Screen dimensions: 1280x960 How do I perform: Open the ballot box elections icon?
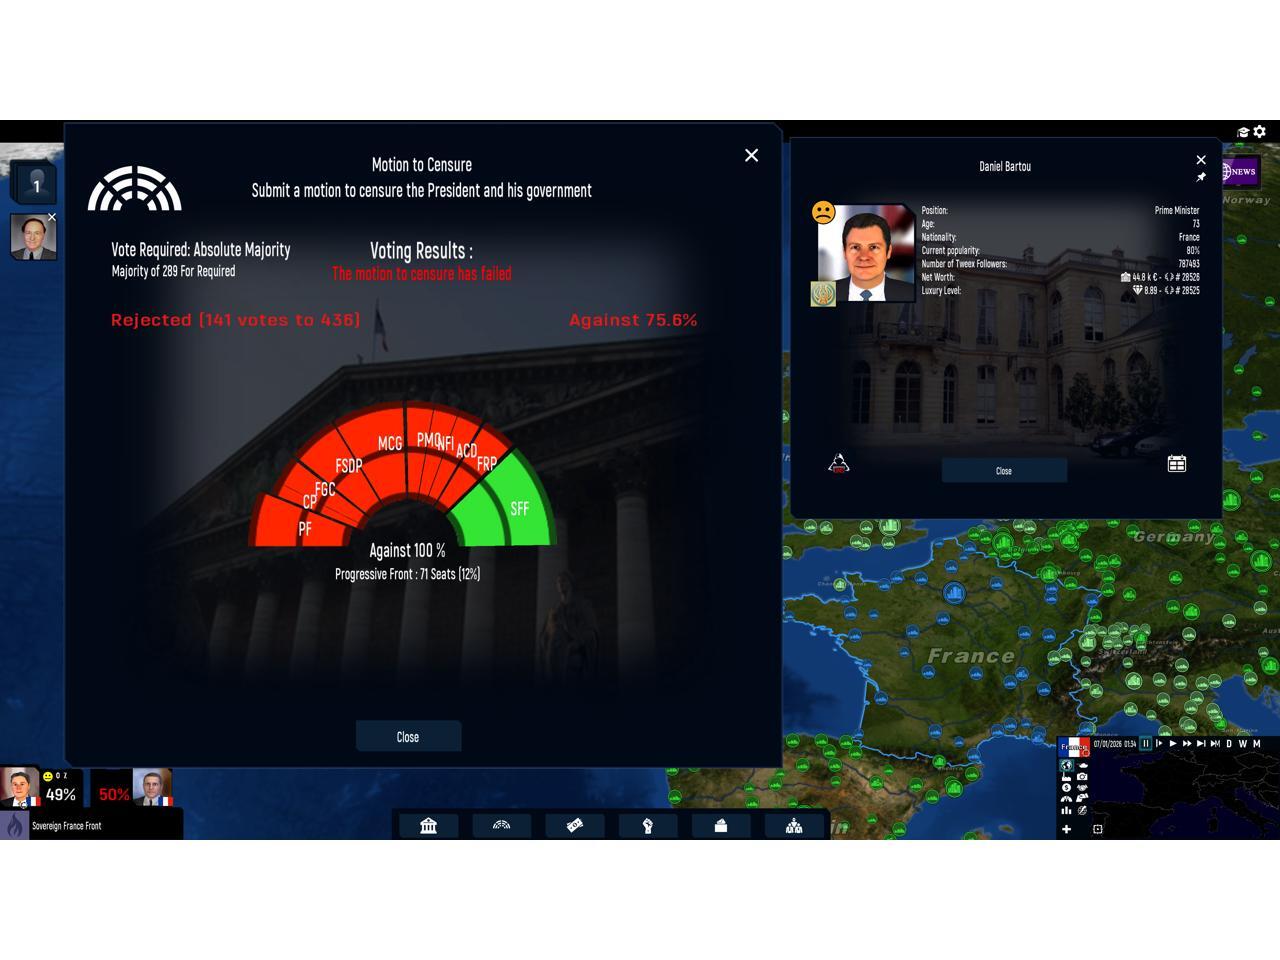coord(720,825)
